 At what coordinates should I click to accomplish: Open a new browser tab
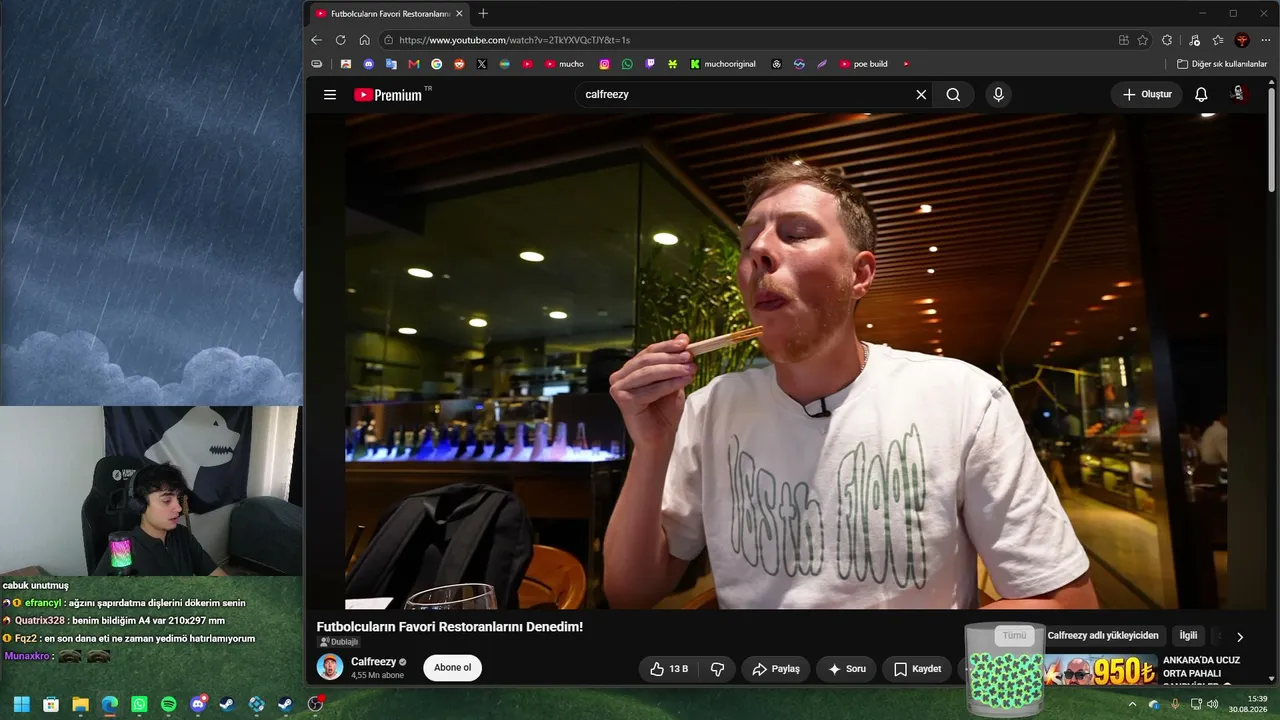(x=484, y=13)
